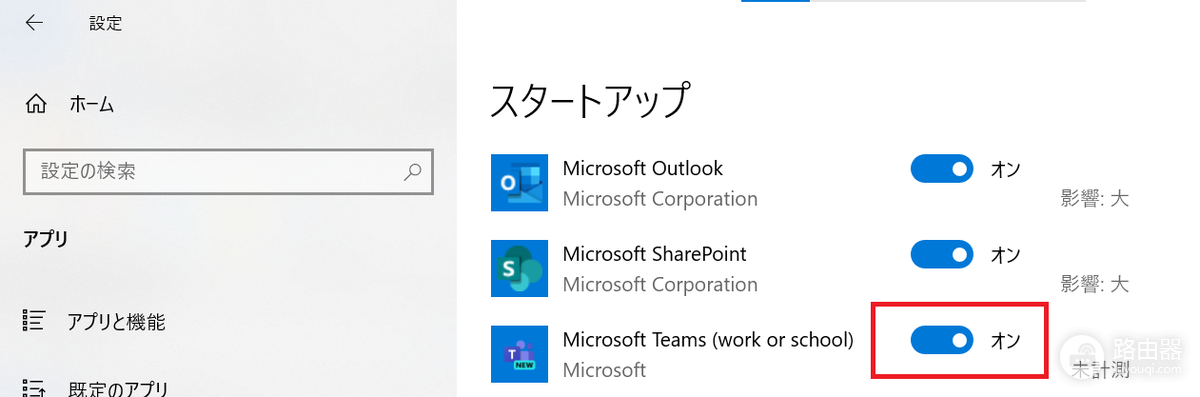Screen dimensions: 1200x397
Task: Click 影響: 大 label for SharePoint
Action: coord(1094,284)
